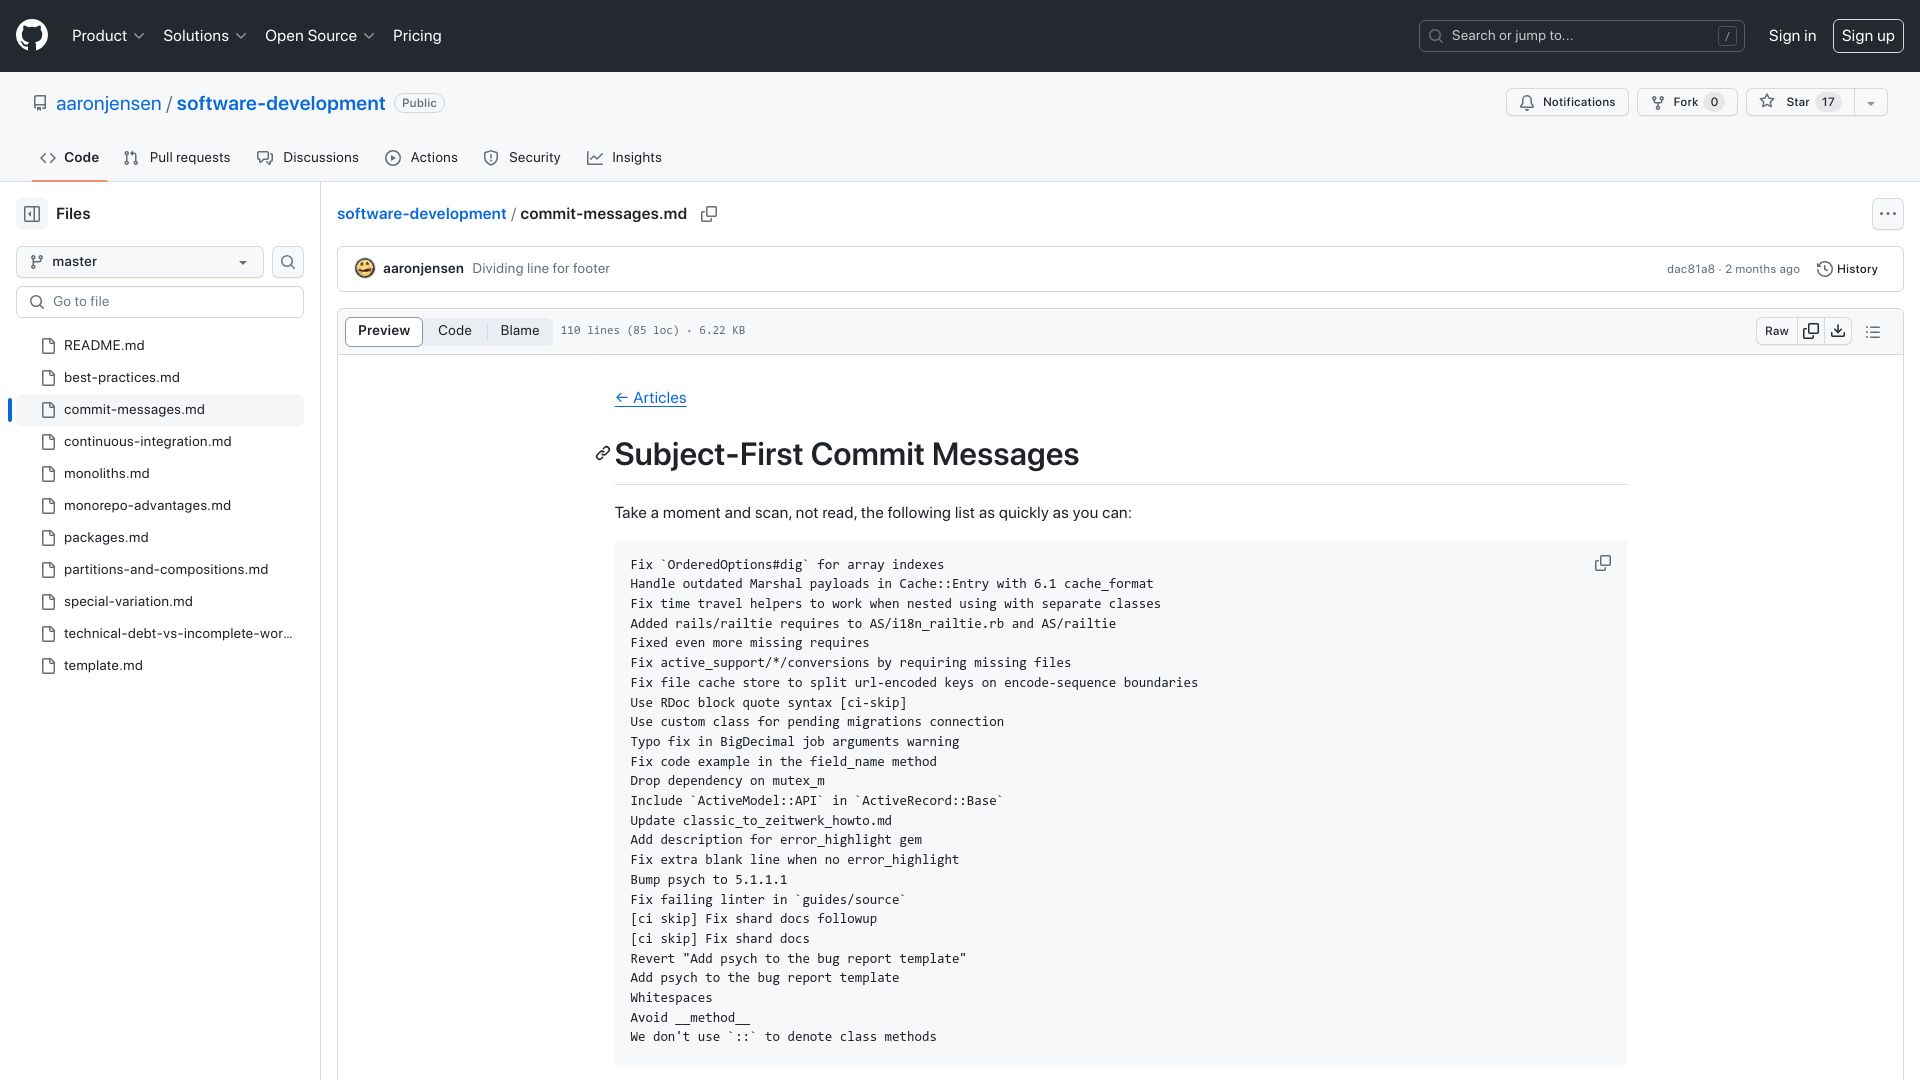This screenshot has width=1920, height=1080.
Task: Open README.md in file tree
Action: 160,346
